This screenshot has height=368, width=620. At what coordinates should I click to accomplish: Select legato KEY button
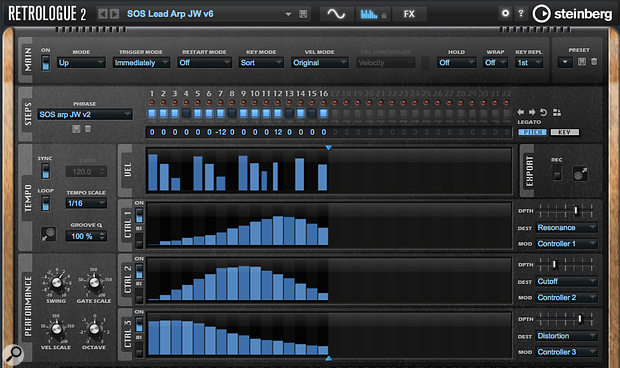tap(564, 132)
